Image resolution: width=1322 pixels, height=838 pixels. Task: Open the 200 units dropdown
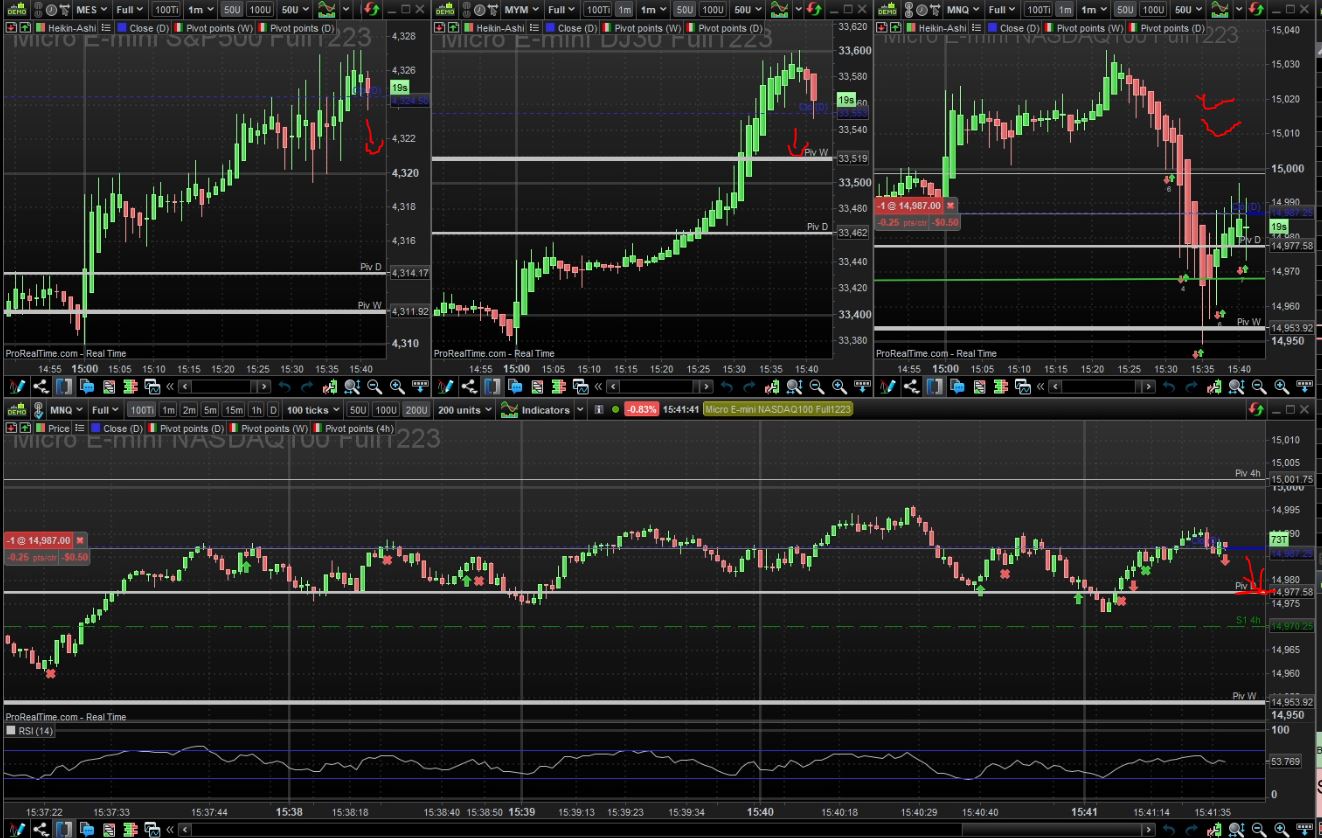pyautogui.click(x=465, y=410)
